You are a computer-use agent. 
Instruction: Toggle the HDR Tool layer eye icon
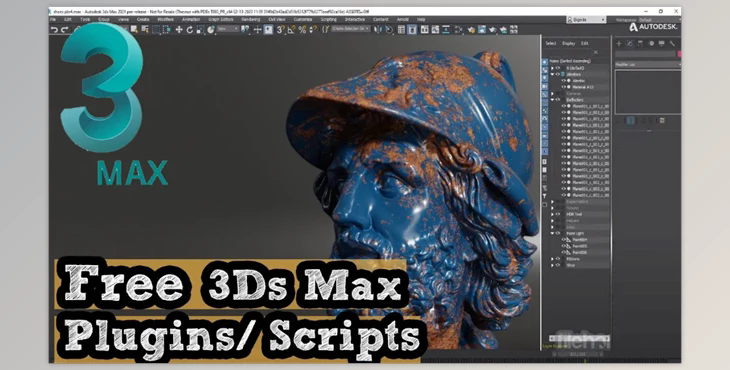pos(558,214)
